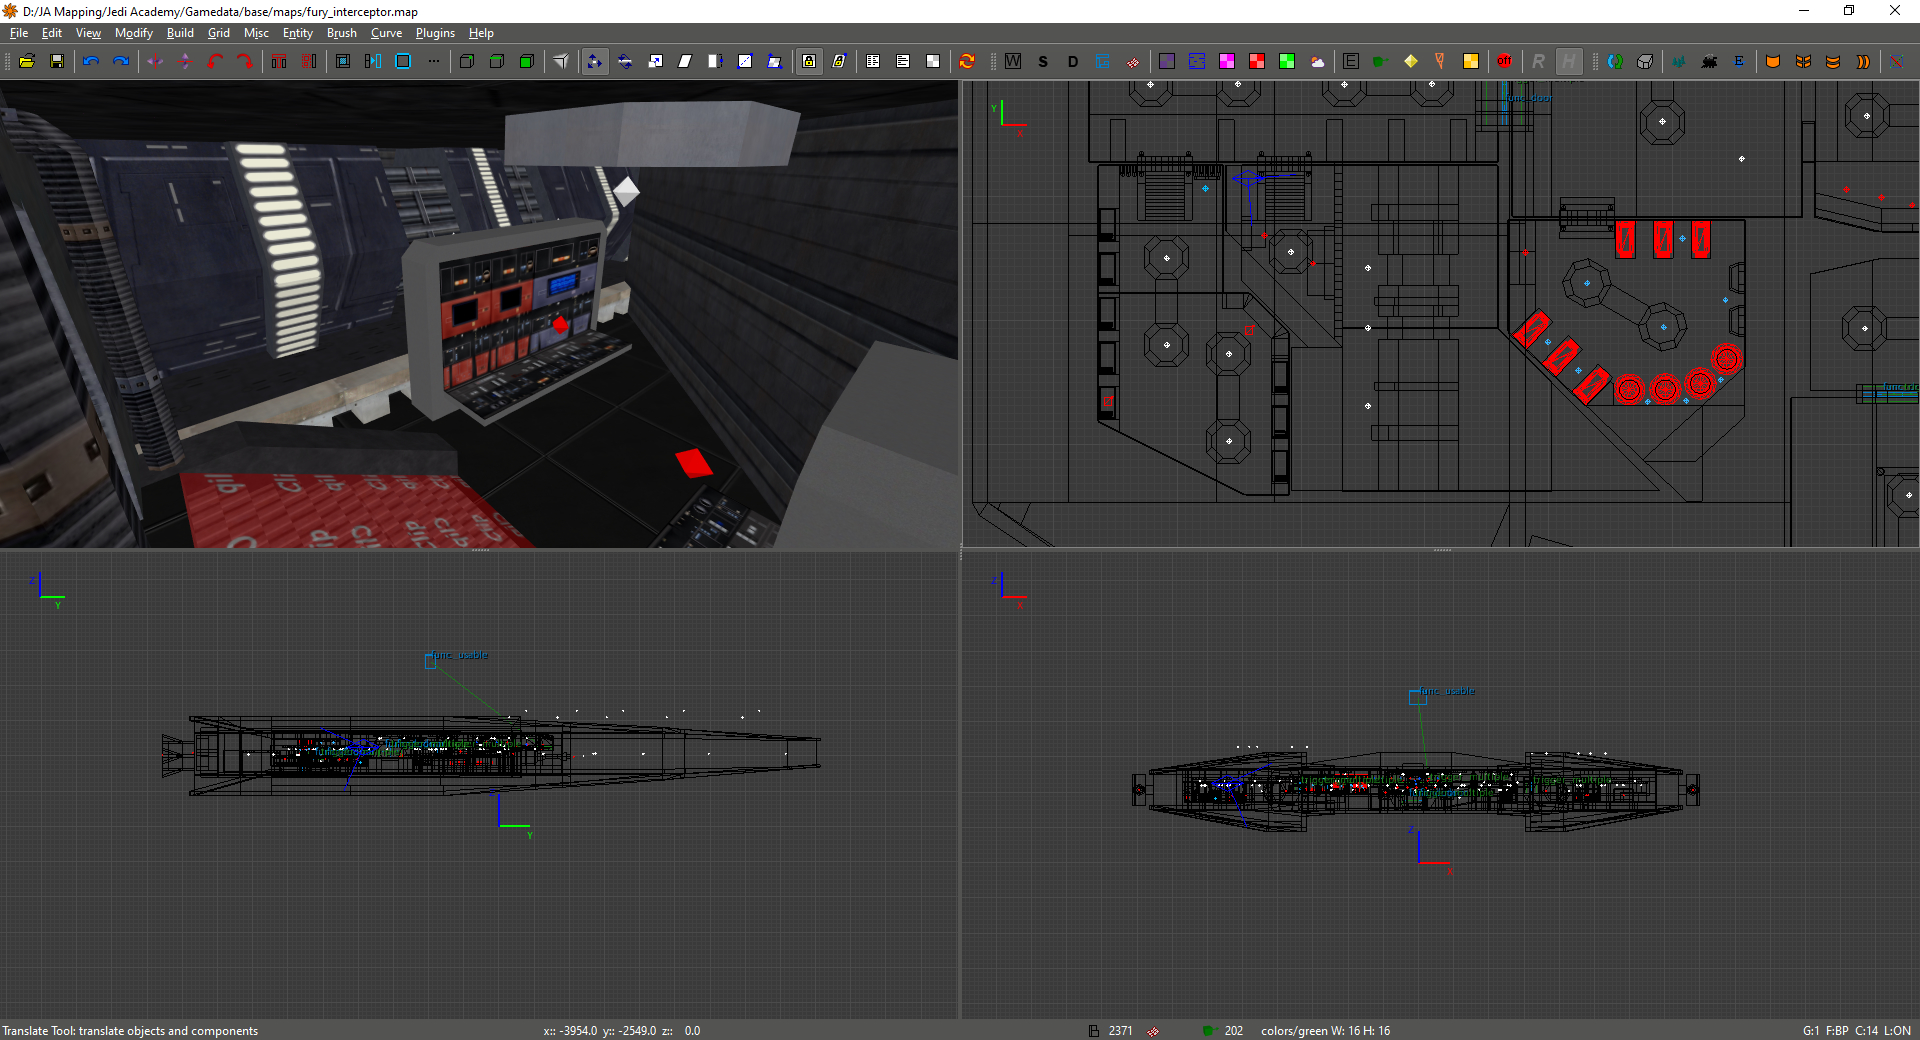Click the brush count '2371' in status bar
Viewport: 1920px width, 1040px height.
(1120, 1031)
